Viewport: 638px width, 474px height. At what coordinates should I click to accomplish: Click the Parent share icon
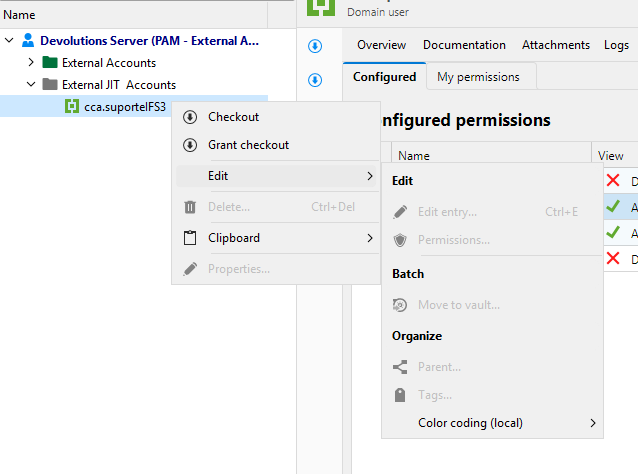400,367
